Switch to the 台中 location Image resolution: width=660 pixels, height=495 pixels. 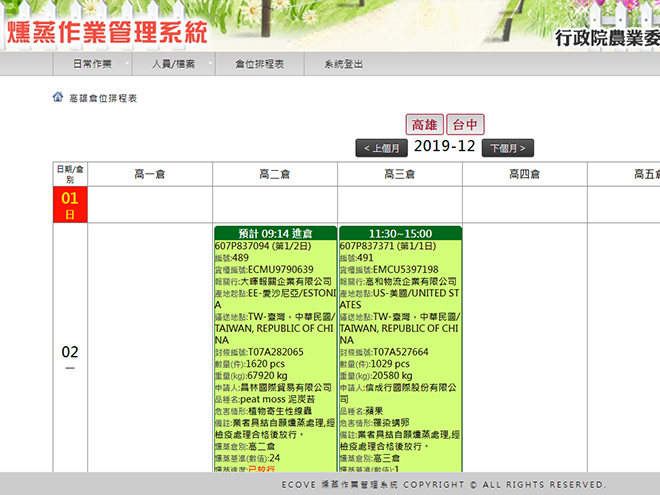[x=465, y=125]
